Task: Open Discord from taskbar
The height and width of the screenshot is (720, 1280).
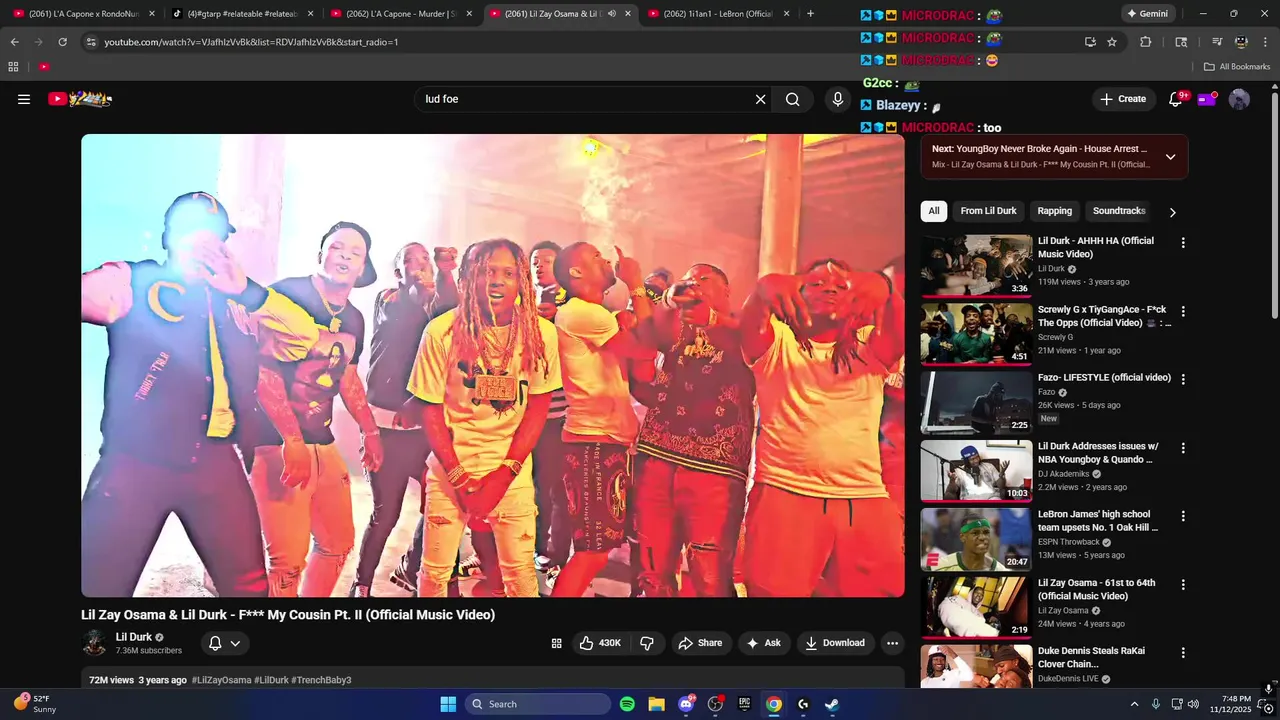Action: tap(686, 704)
